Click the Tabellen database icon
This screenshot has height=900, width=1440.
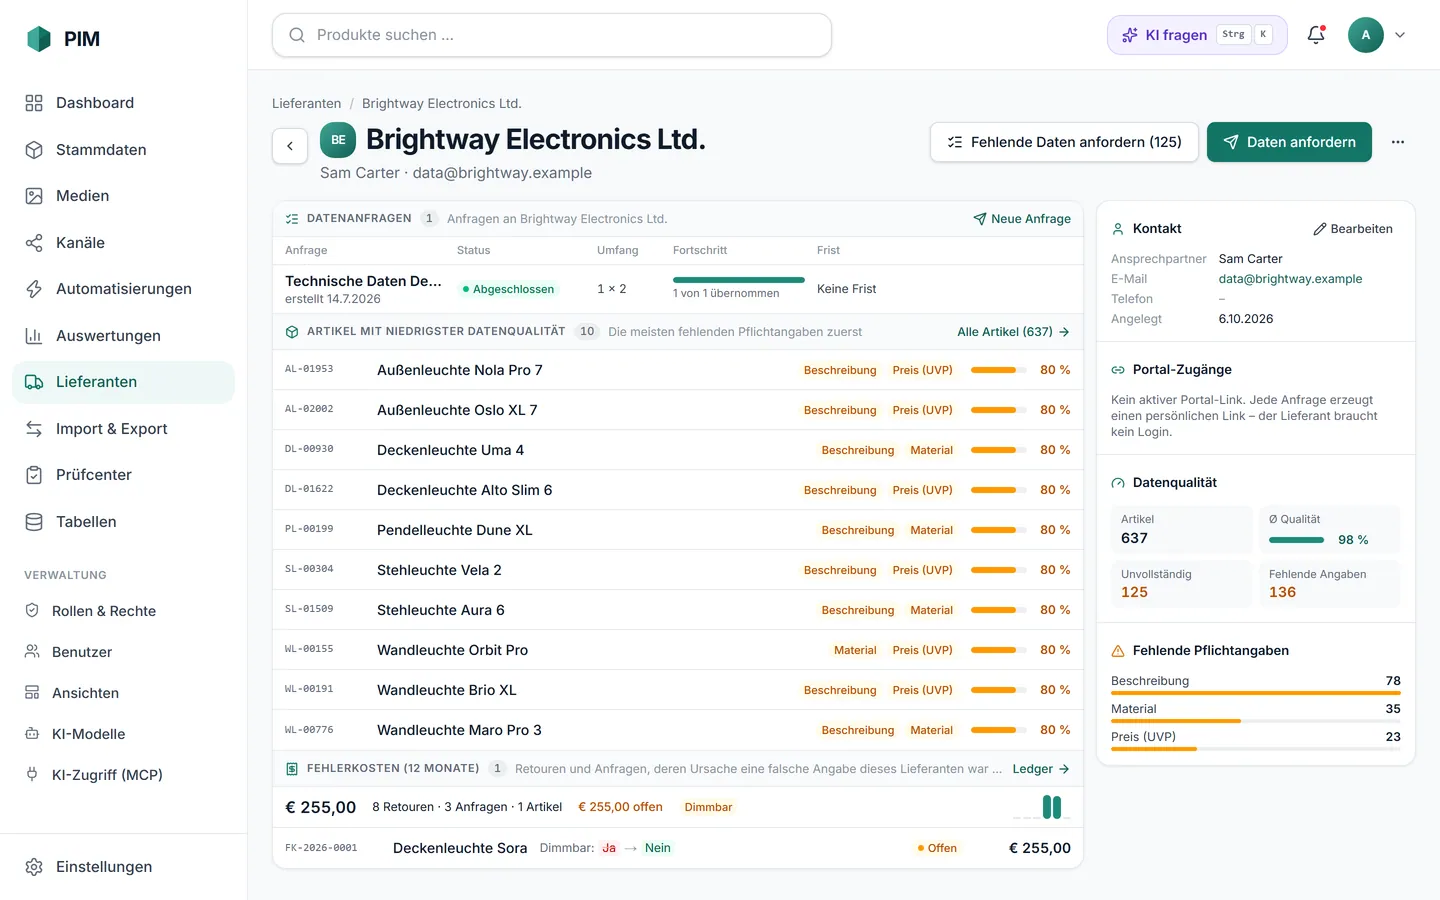34,522
